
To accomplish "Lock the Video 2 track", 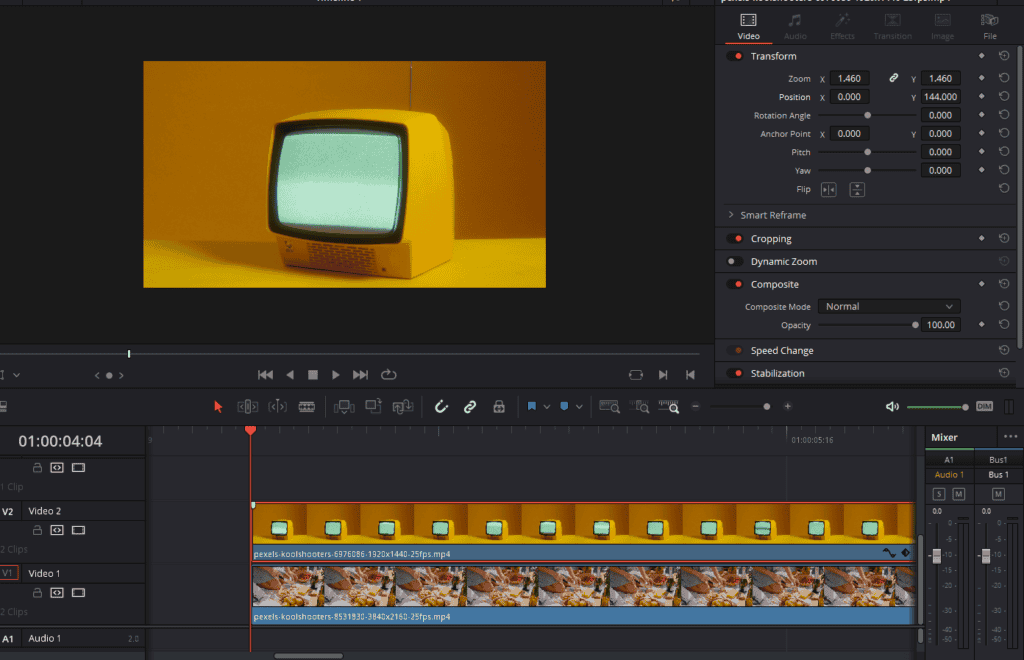I will point(37,530).
